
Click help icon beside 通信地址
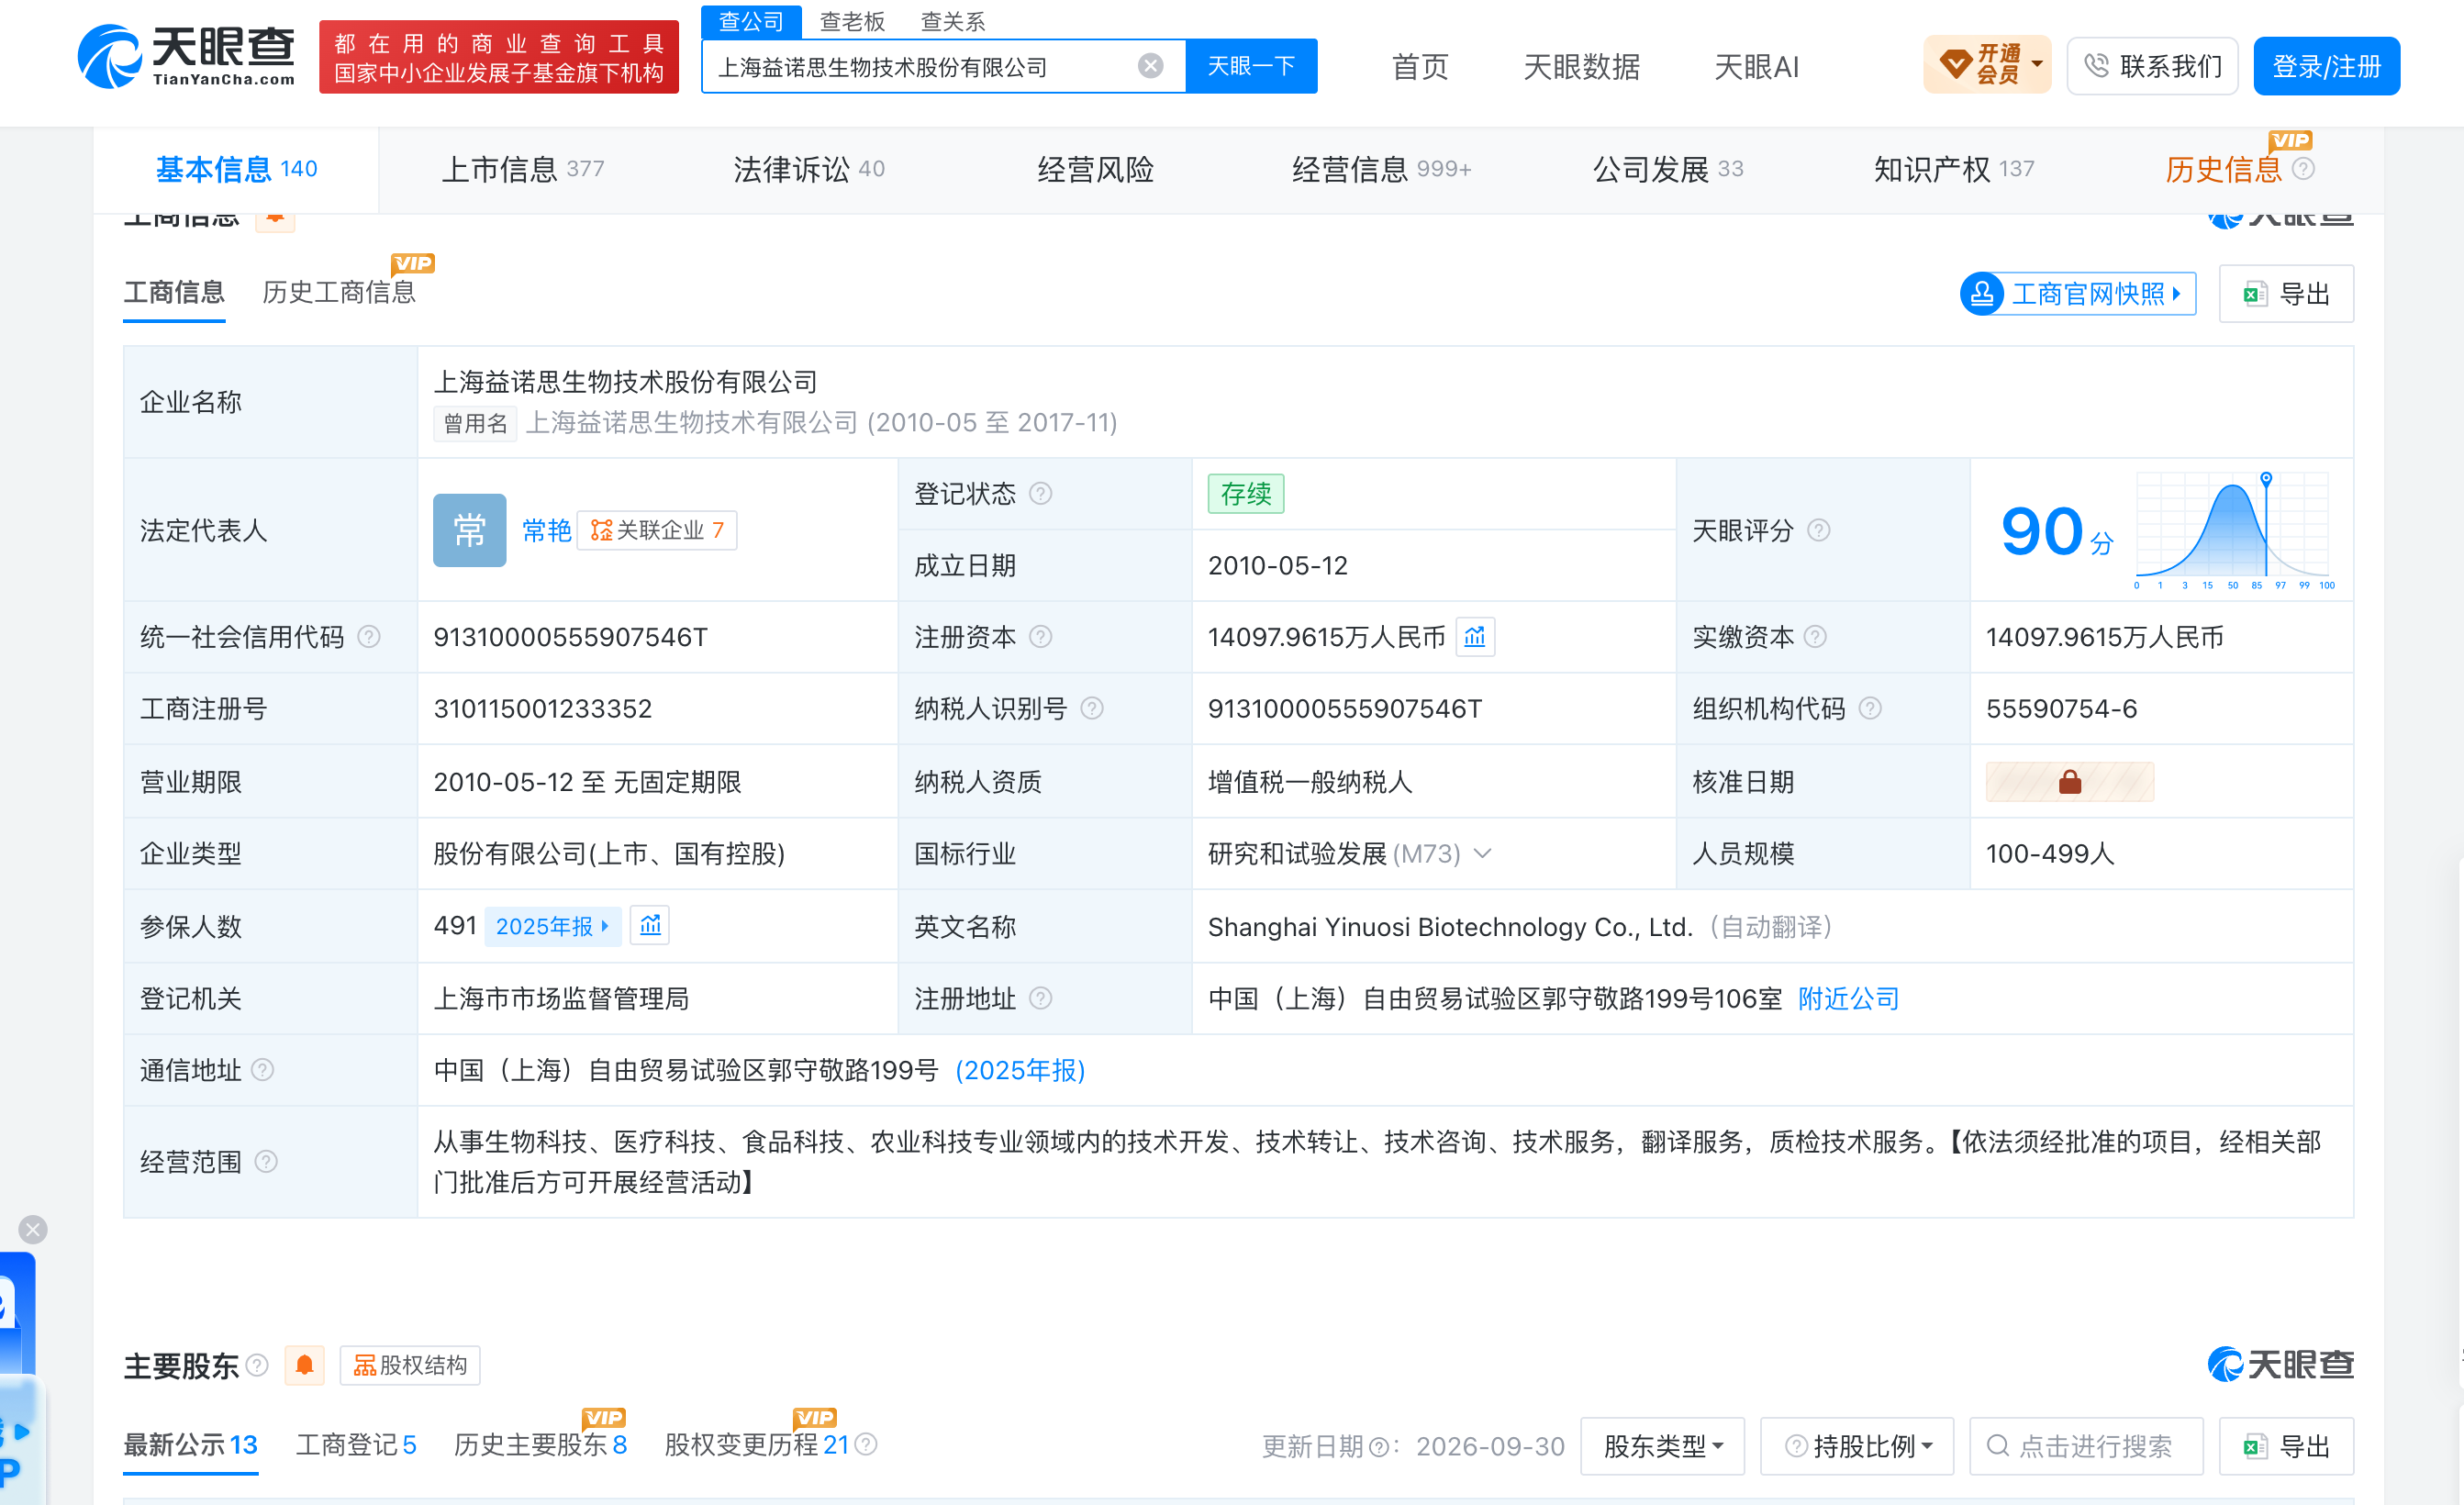pos(262,1070)
